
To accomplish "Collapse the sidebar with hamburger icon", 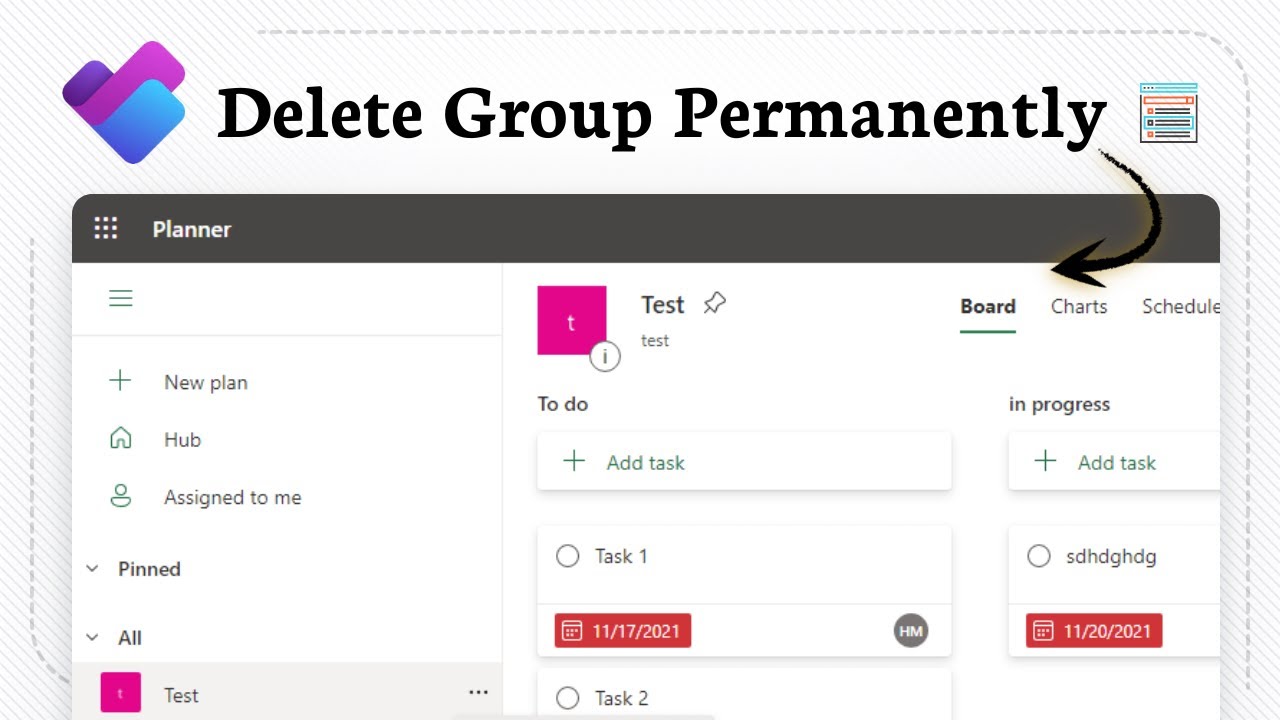I will [x=121, y=299].
